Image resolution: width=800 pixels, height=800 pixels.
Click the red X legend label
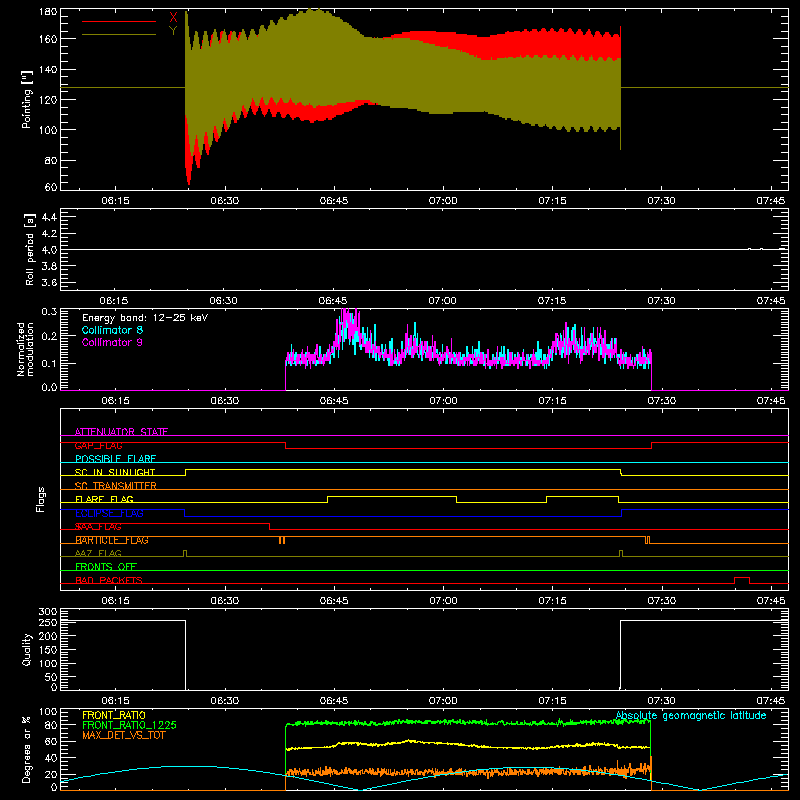coord(173,18)
